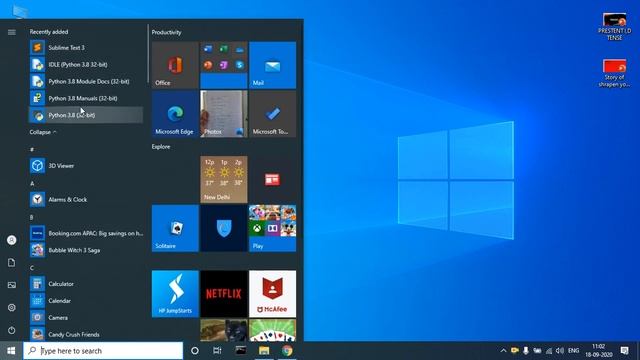Screen dimensions: 640x360
Task: Click the taskbar search box
Action: pyautogui.click(x=103, y=351)
